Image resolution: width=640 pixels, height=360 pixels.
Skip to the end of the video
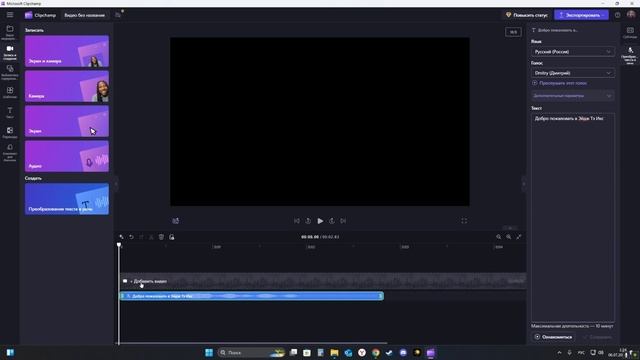[343, 221]
